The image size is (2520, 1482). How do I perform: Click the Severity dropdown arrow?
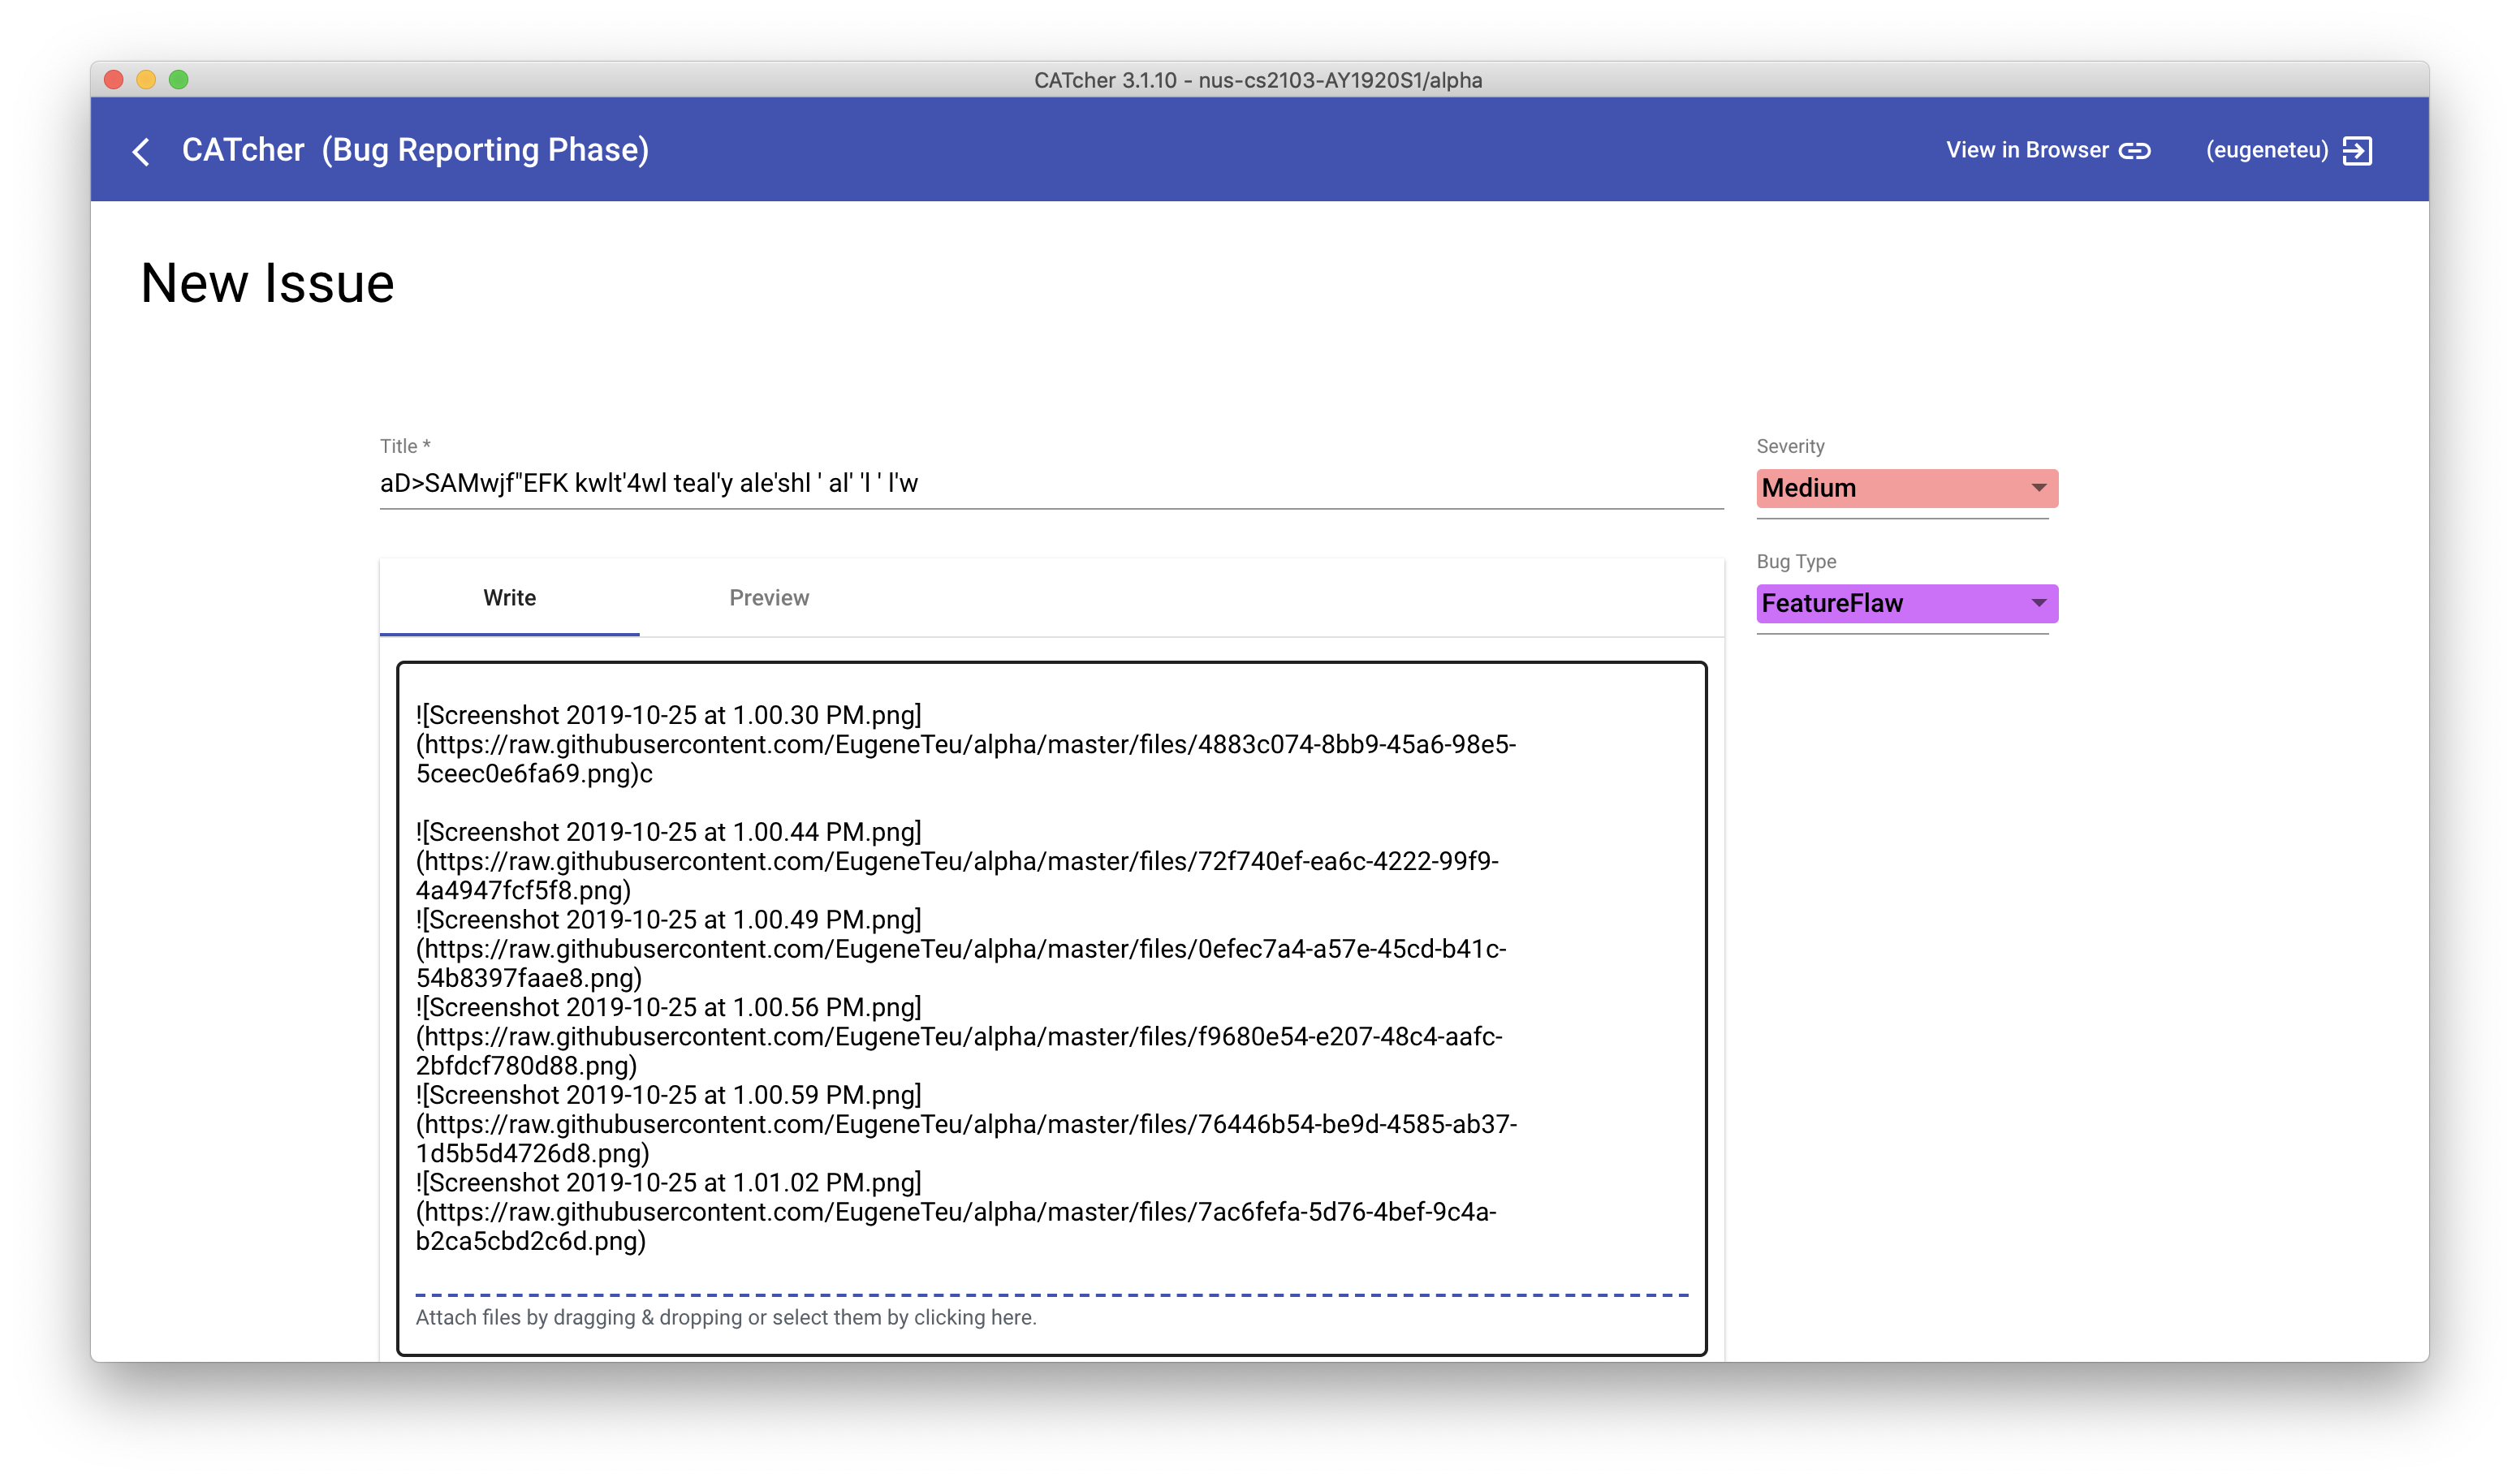click(2038, 488)
